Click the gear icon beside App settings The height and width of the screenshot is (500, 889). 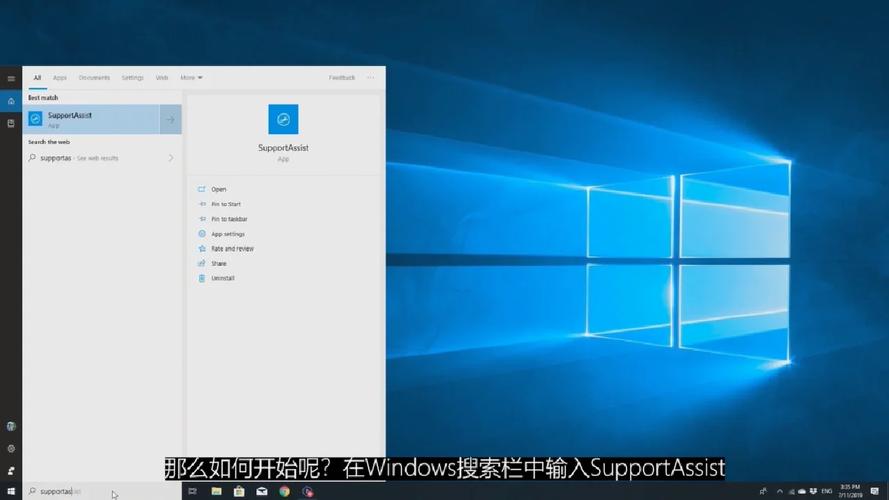click(201, 234)
